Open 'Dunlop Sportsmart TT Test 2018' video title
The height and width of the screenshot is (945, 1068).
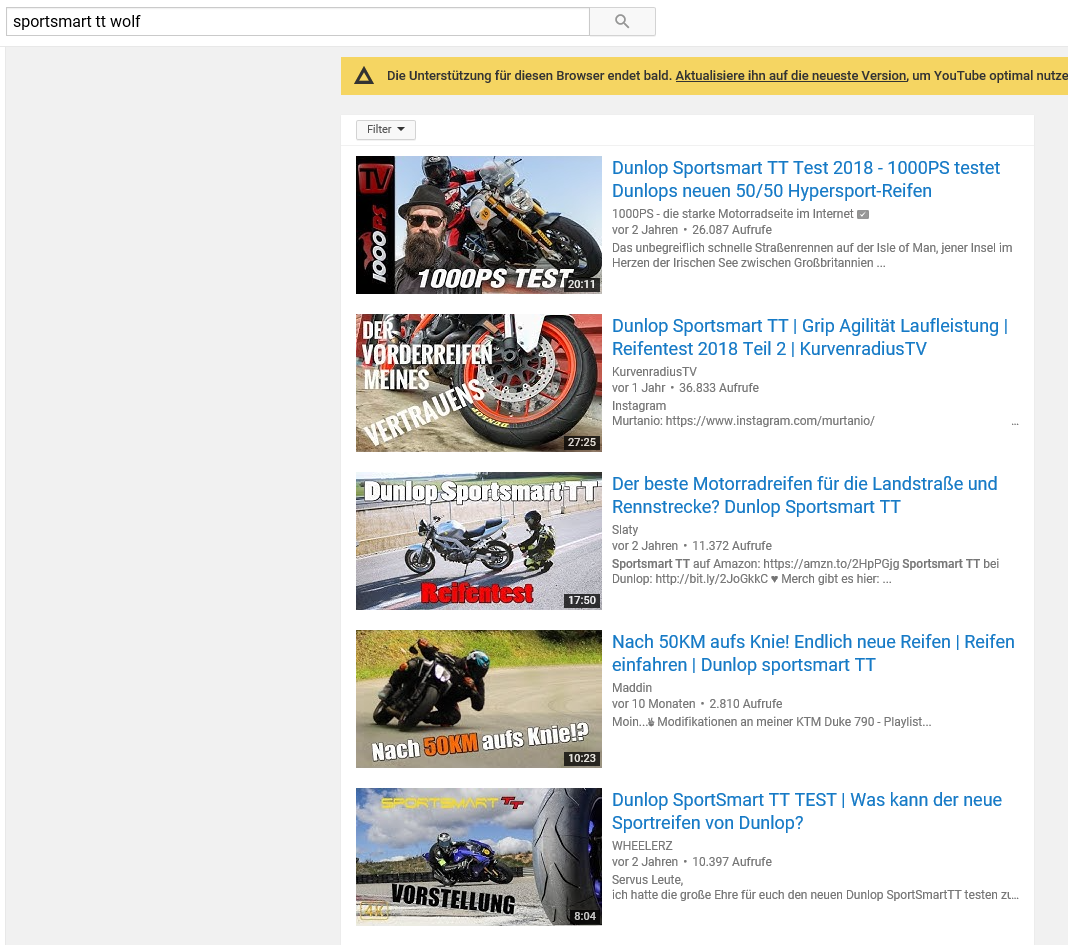[806, 179]
